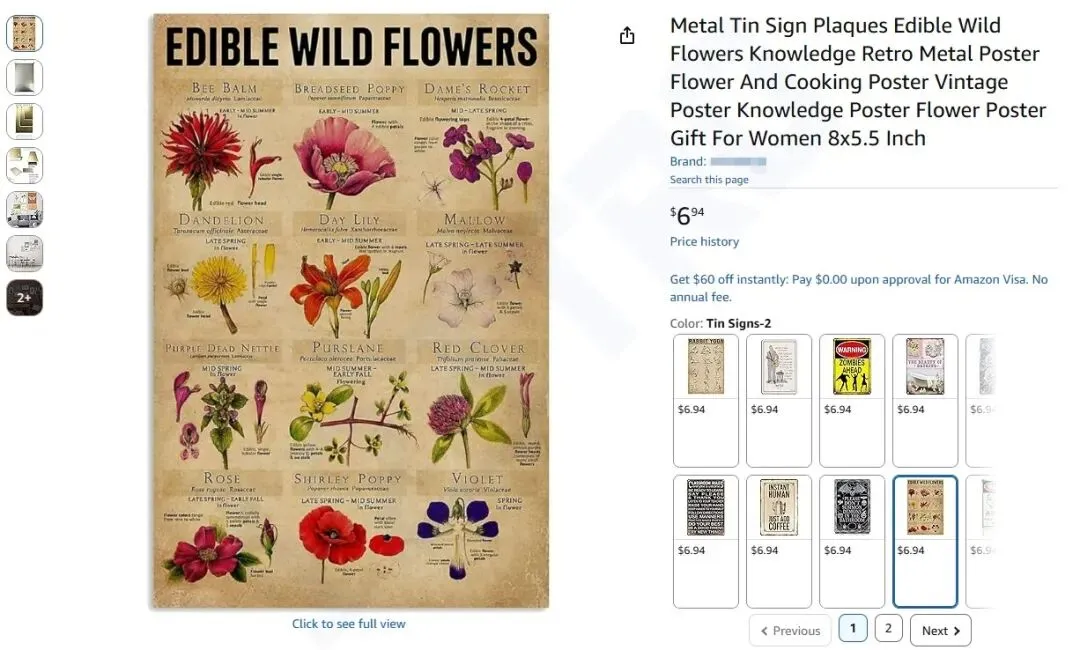Select page 1 of color options

point(852,628)
